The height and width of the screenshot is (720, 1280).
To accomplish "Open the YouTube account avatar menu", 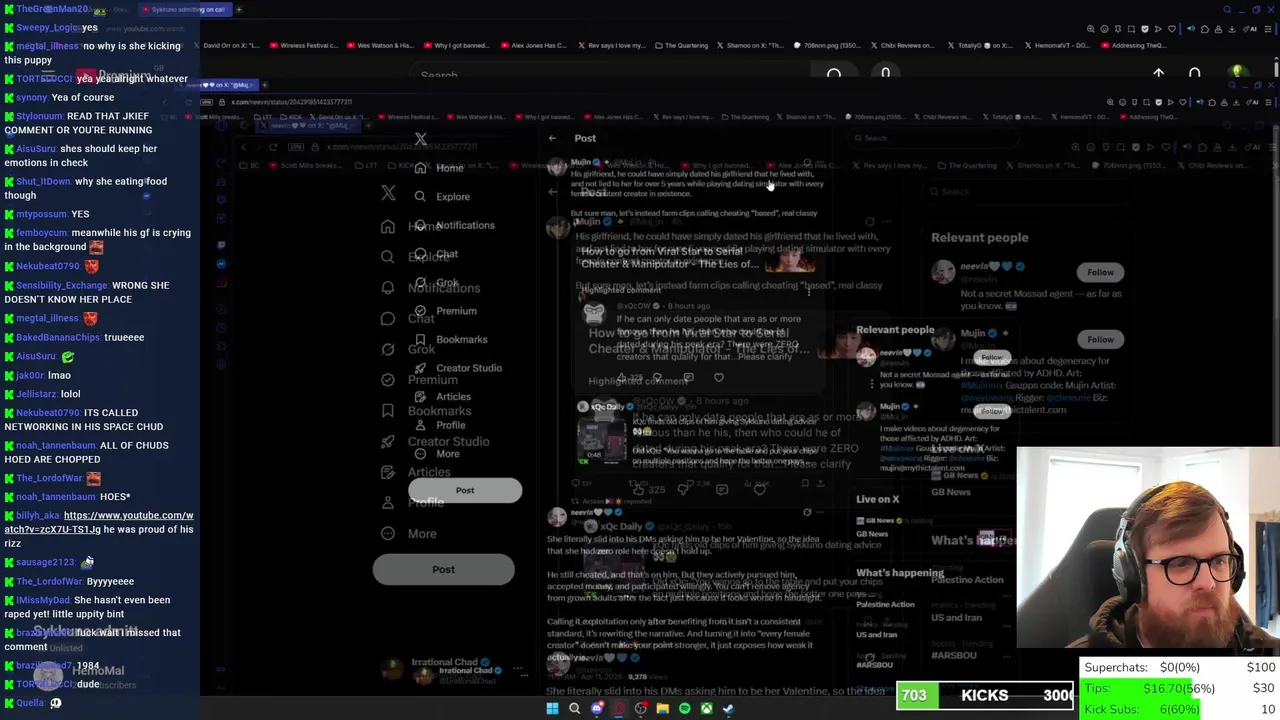I will [1238, 73].
